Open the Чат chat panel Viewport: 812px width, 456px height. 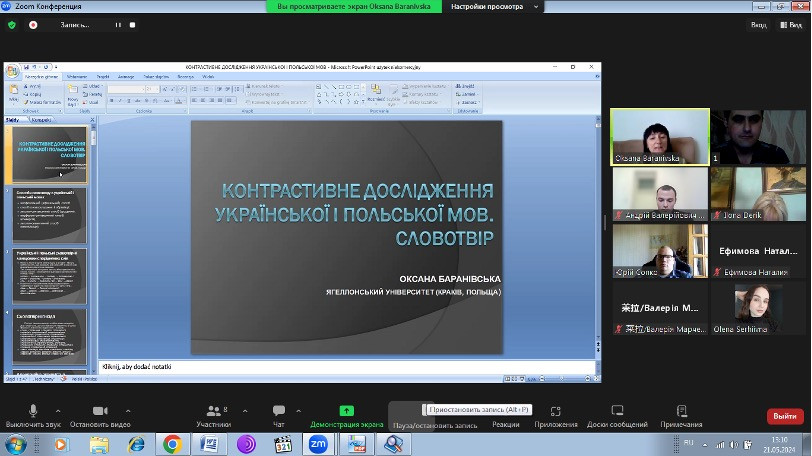click(278, 412)
